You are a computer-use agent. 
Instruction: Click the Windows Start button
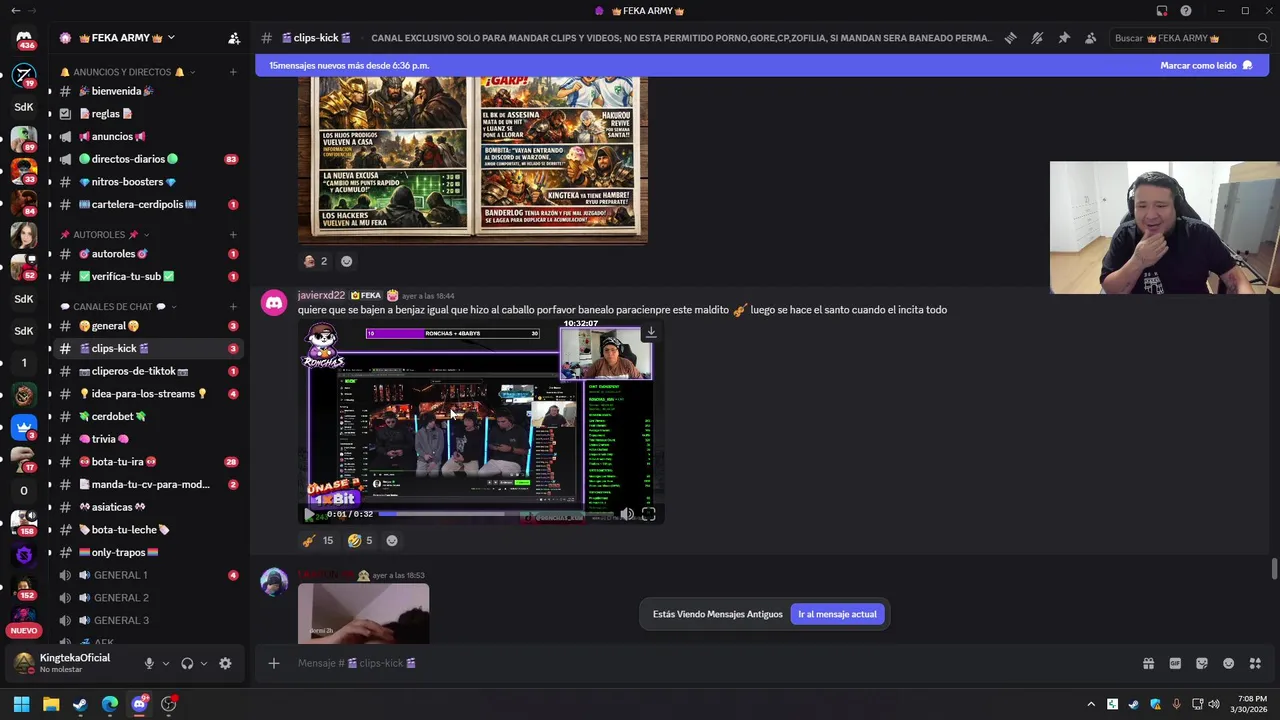(x=21, y=704)
